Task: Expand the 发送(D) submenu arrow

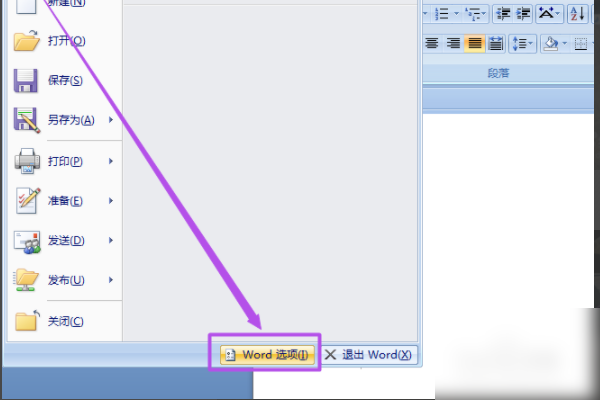Action: (111, 240)
